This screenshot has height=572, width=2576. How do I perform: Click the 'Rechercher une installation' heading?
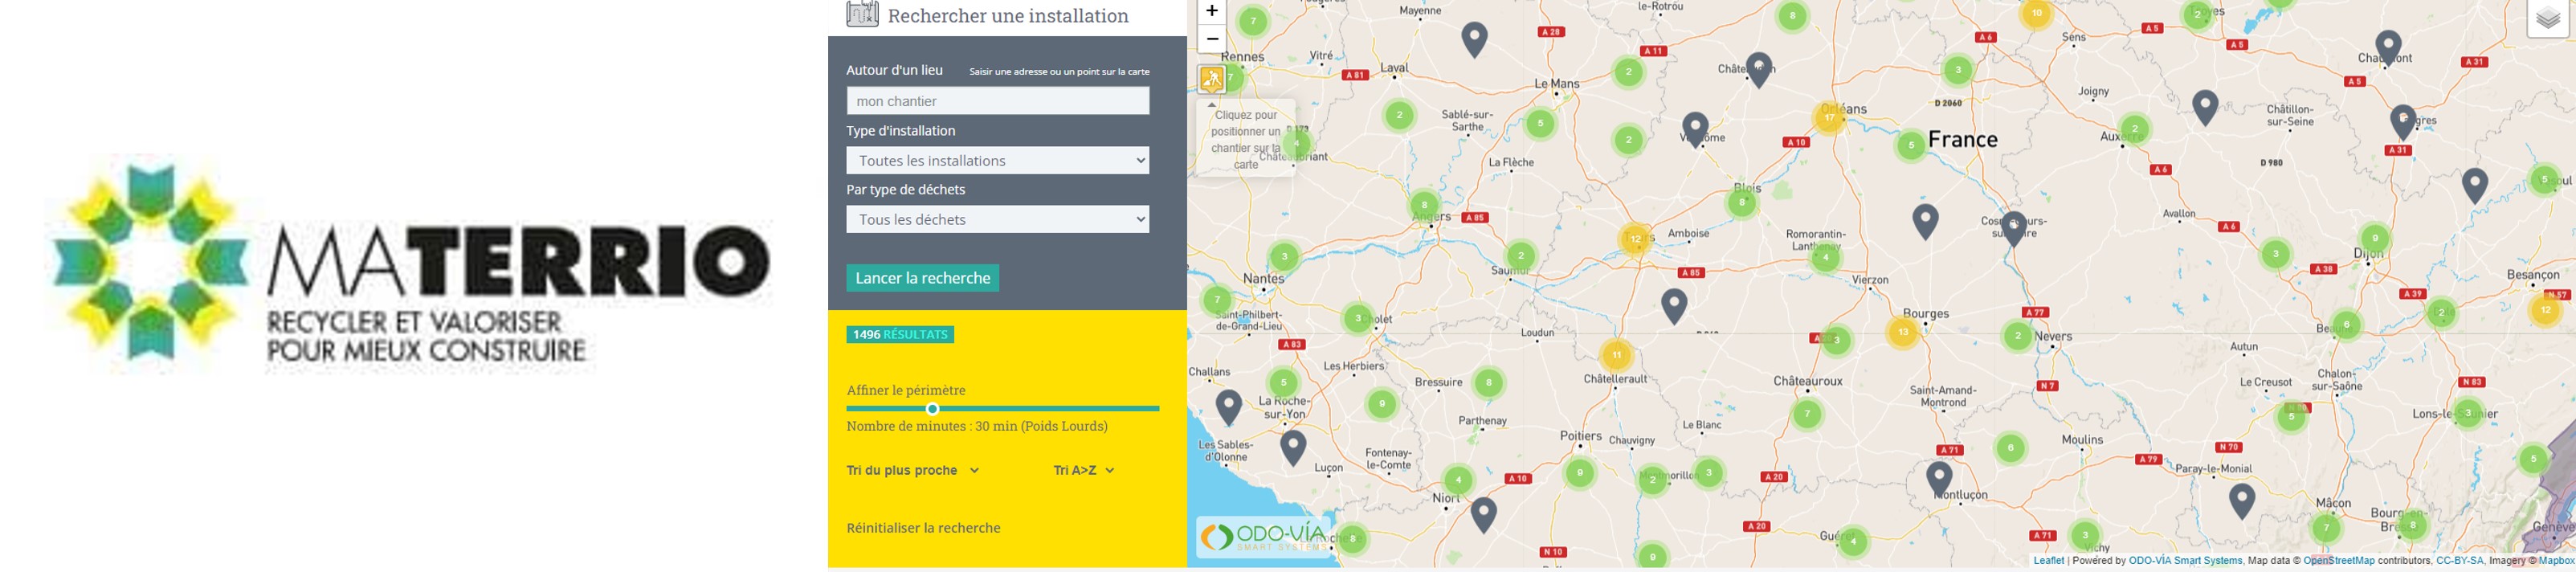pyautogui.click(x=1008, y=16)
